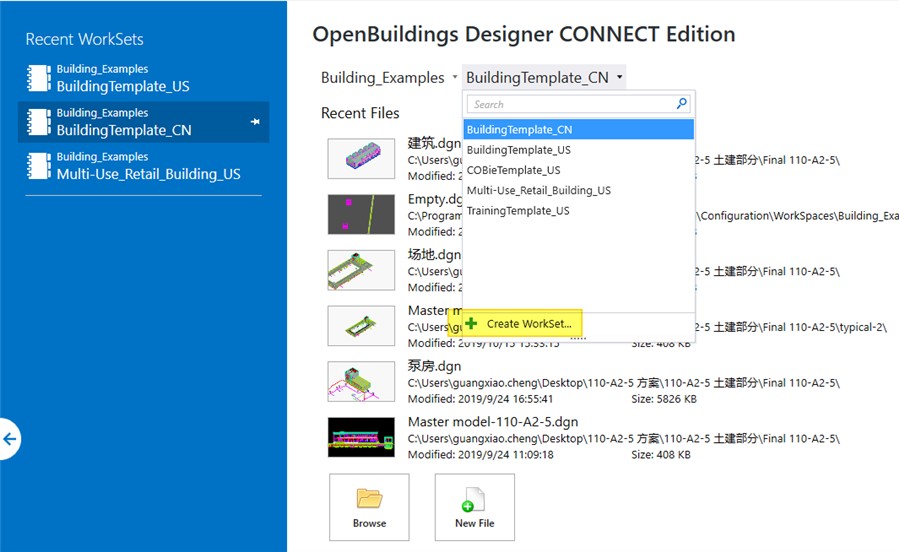Click the 场地.dgn file name

pyautogui.click(x=435, y=255)
